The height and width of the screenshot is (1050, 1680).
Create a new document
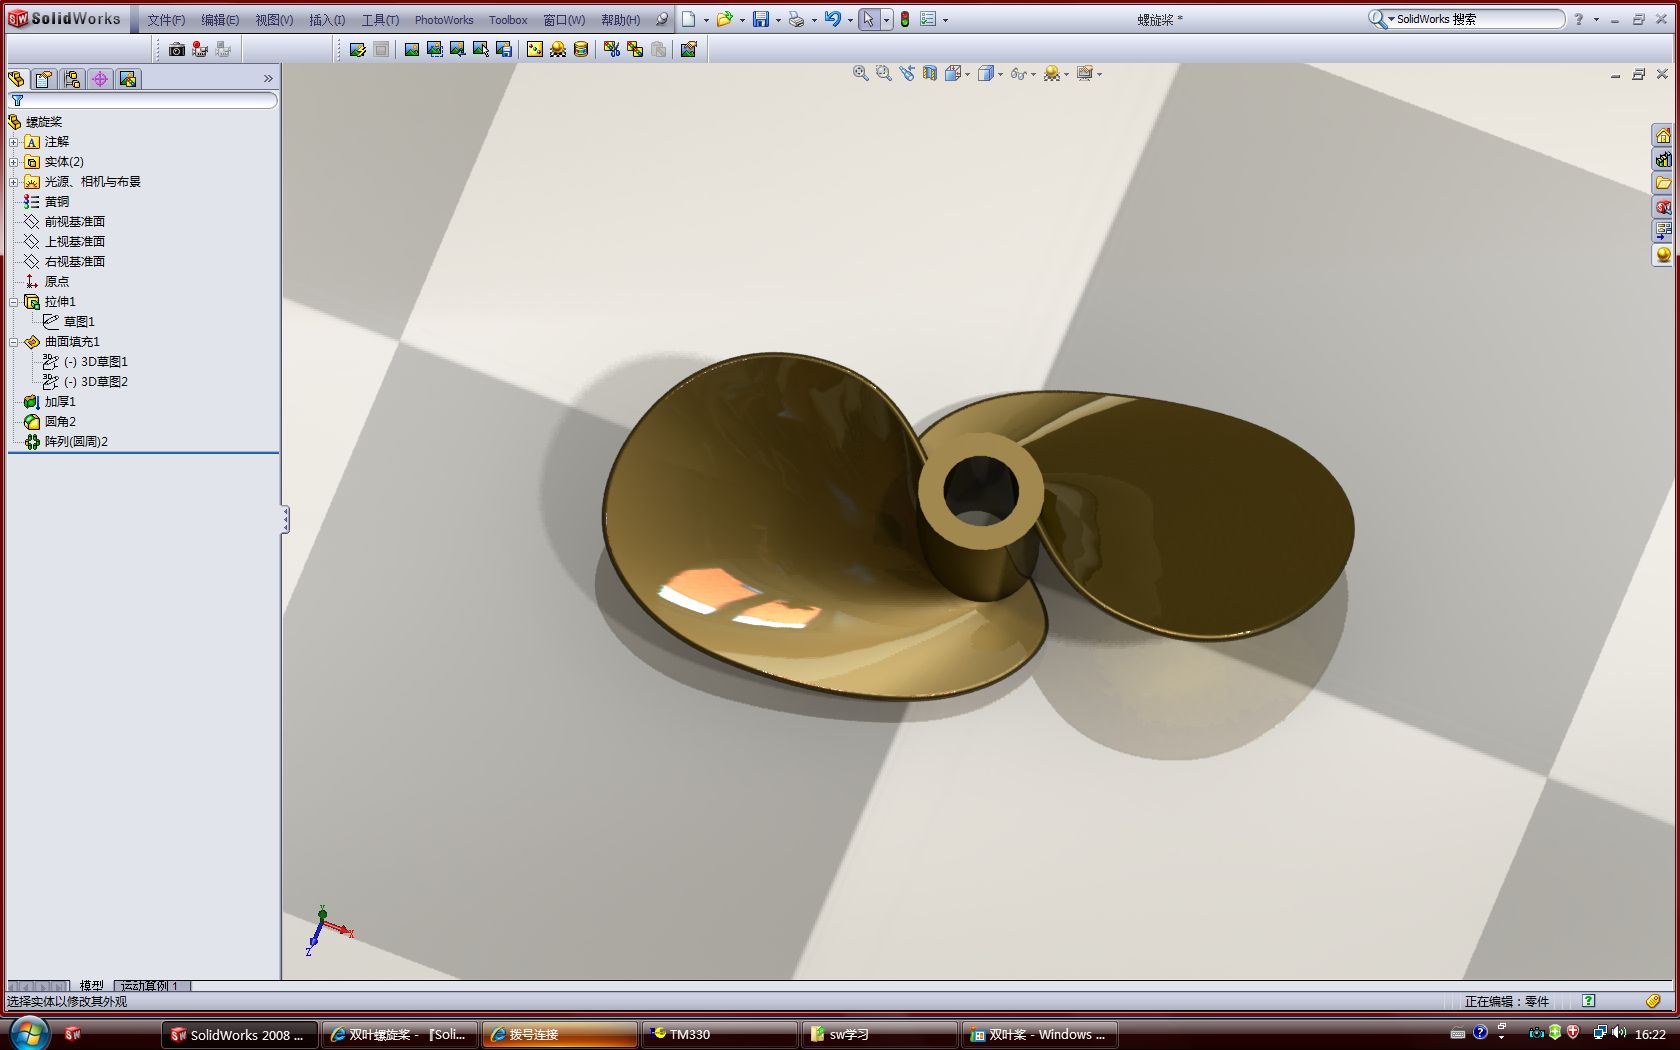(x=689, y=19)
